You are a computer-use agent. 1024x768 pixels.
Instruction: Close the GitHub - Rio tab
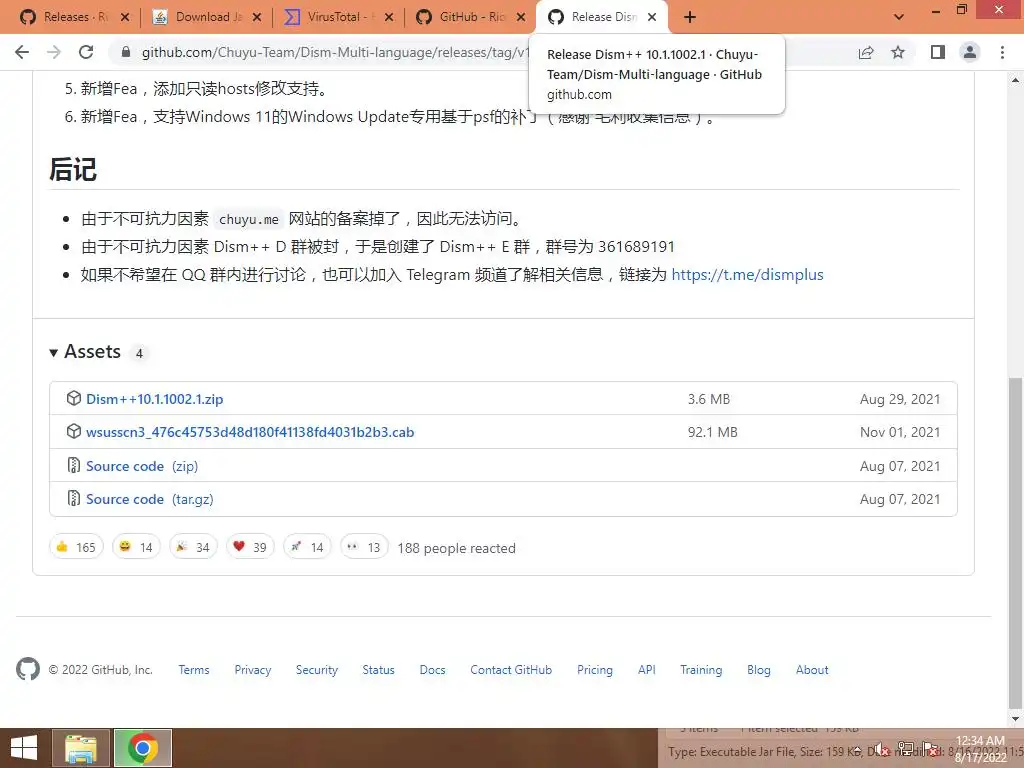click(520, 17)
